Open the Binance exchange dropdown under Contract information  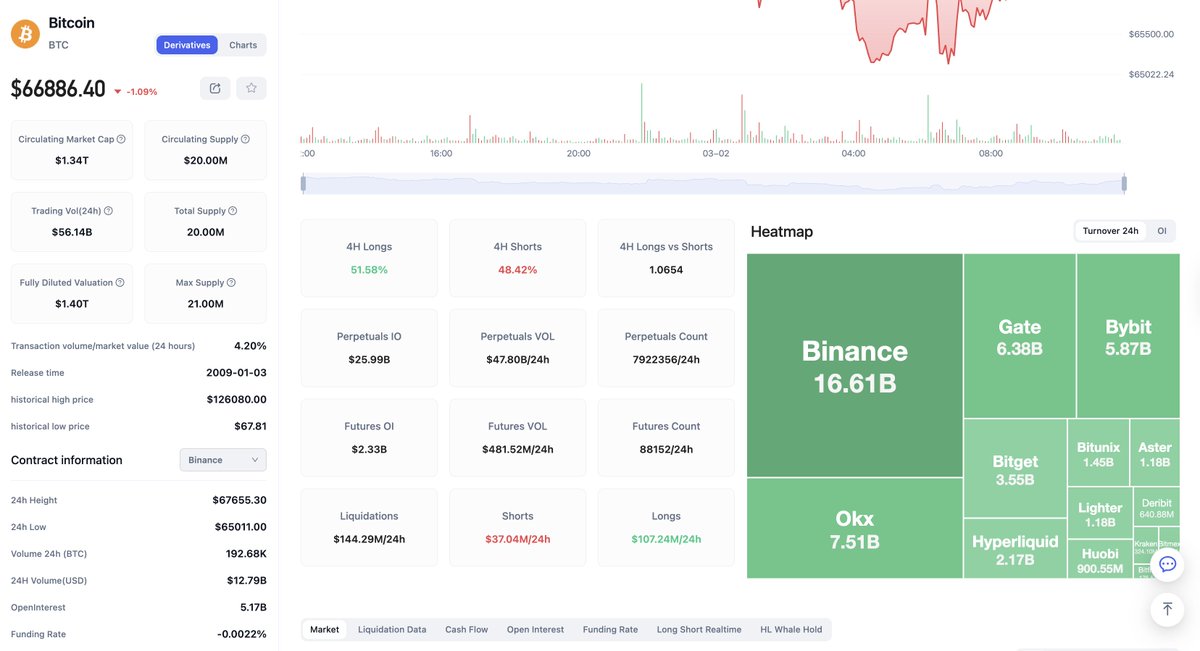click(222, 459)
